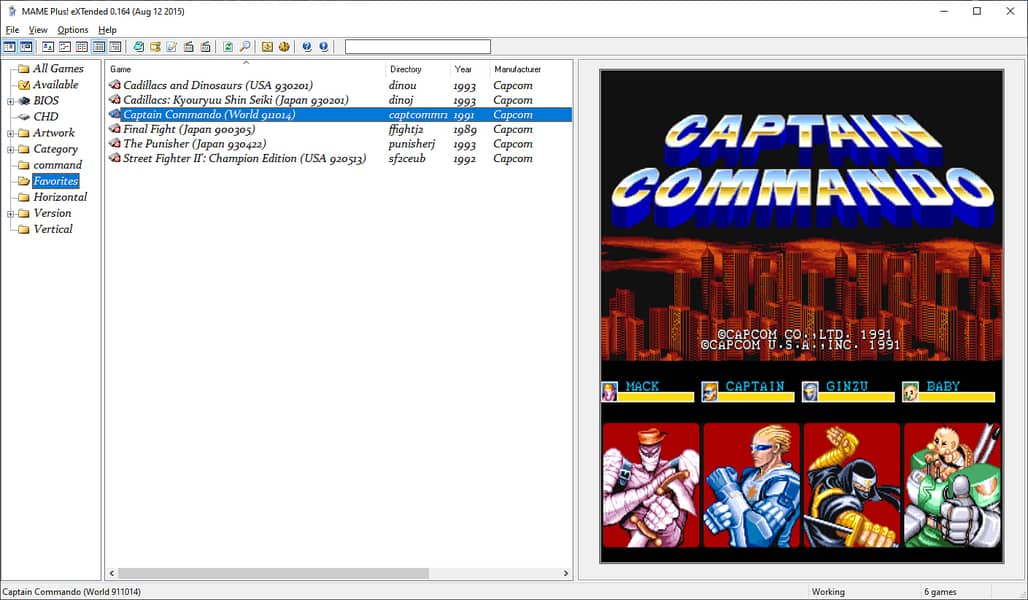Select "Street Fighter II': Champion Edition" game
Screen dimensions: 1028x600
tap(245, 158)
